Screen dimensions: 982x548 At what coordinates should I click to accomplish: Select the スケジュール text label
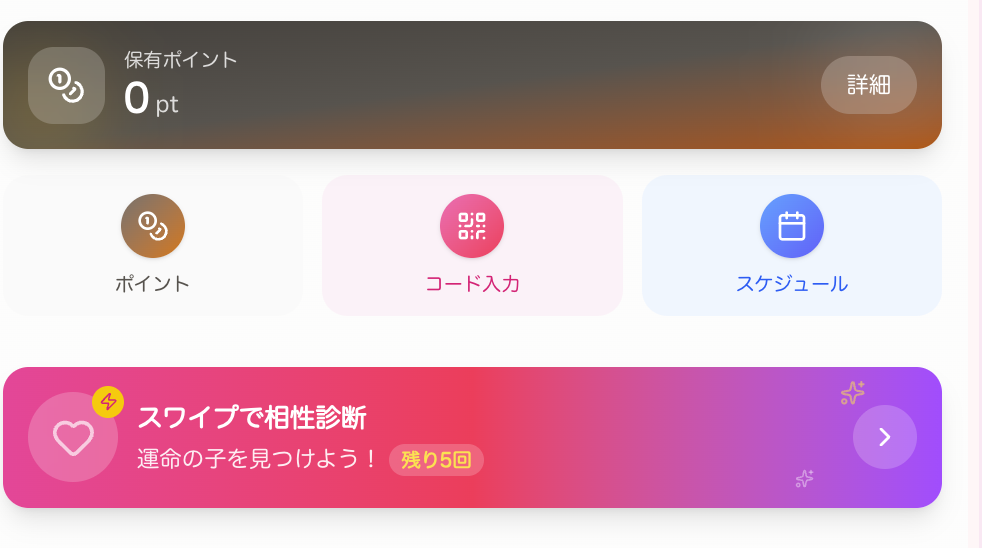791,283
